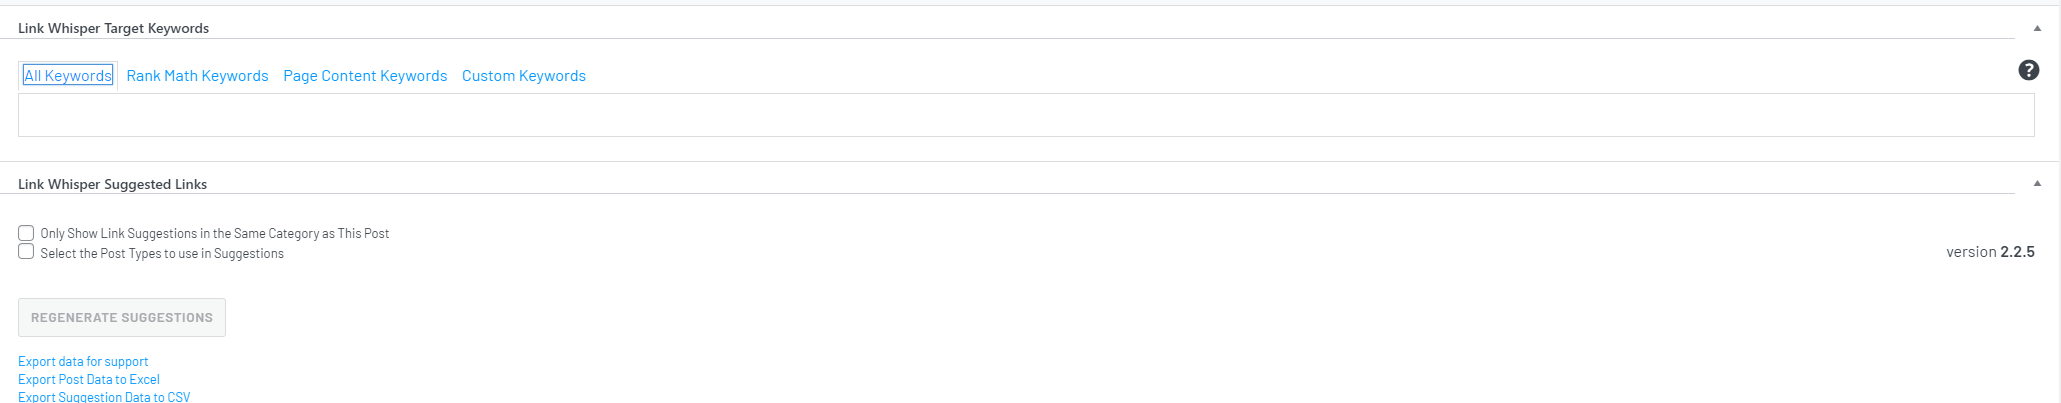Enable Only Show Link Suggestions in Same Category checkbox

point(26,233)
